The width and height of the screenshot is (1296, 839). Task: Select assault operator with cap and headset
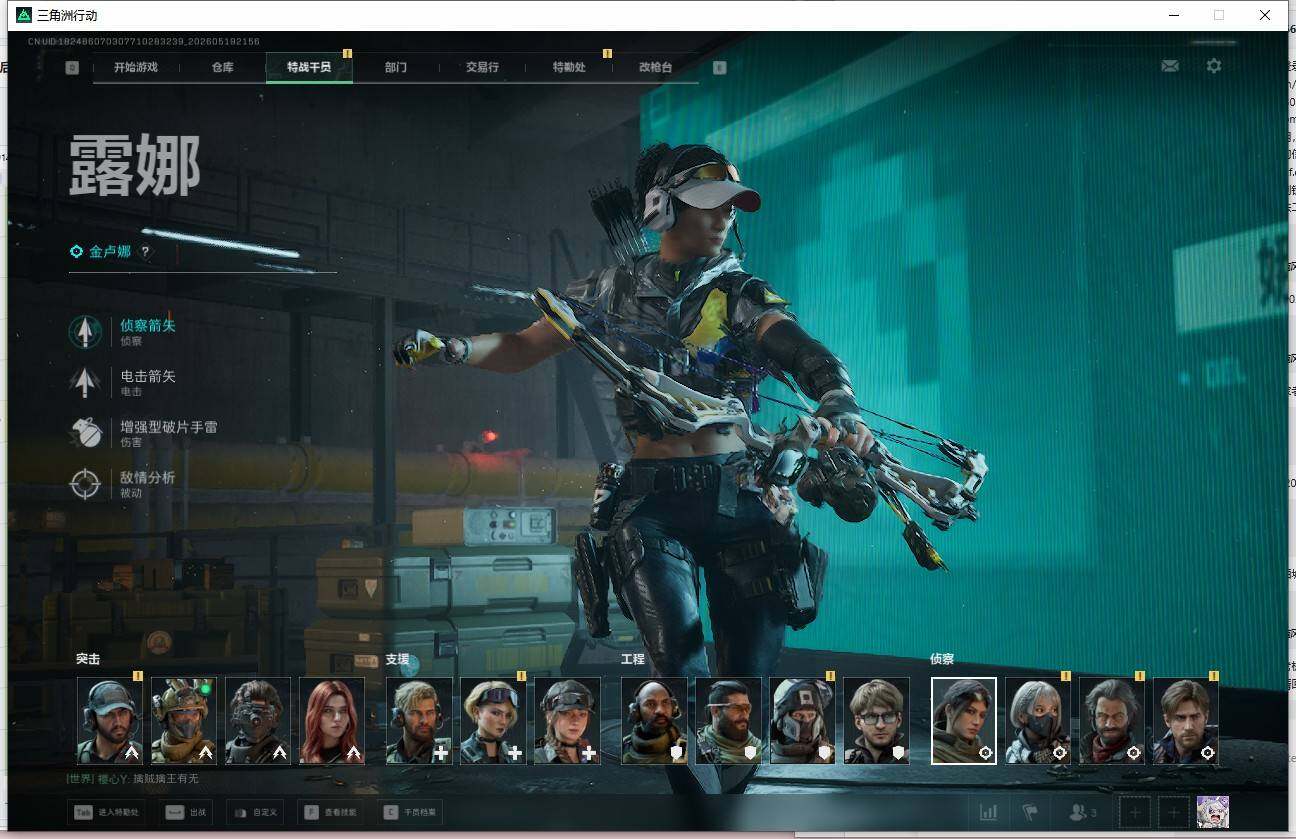(110, 721)
